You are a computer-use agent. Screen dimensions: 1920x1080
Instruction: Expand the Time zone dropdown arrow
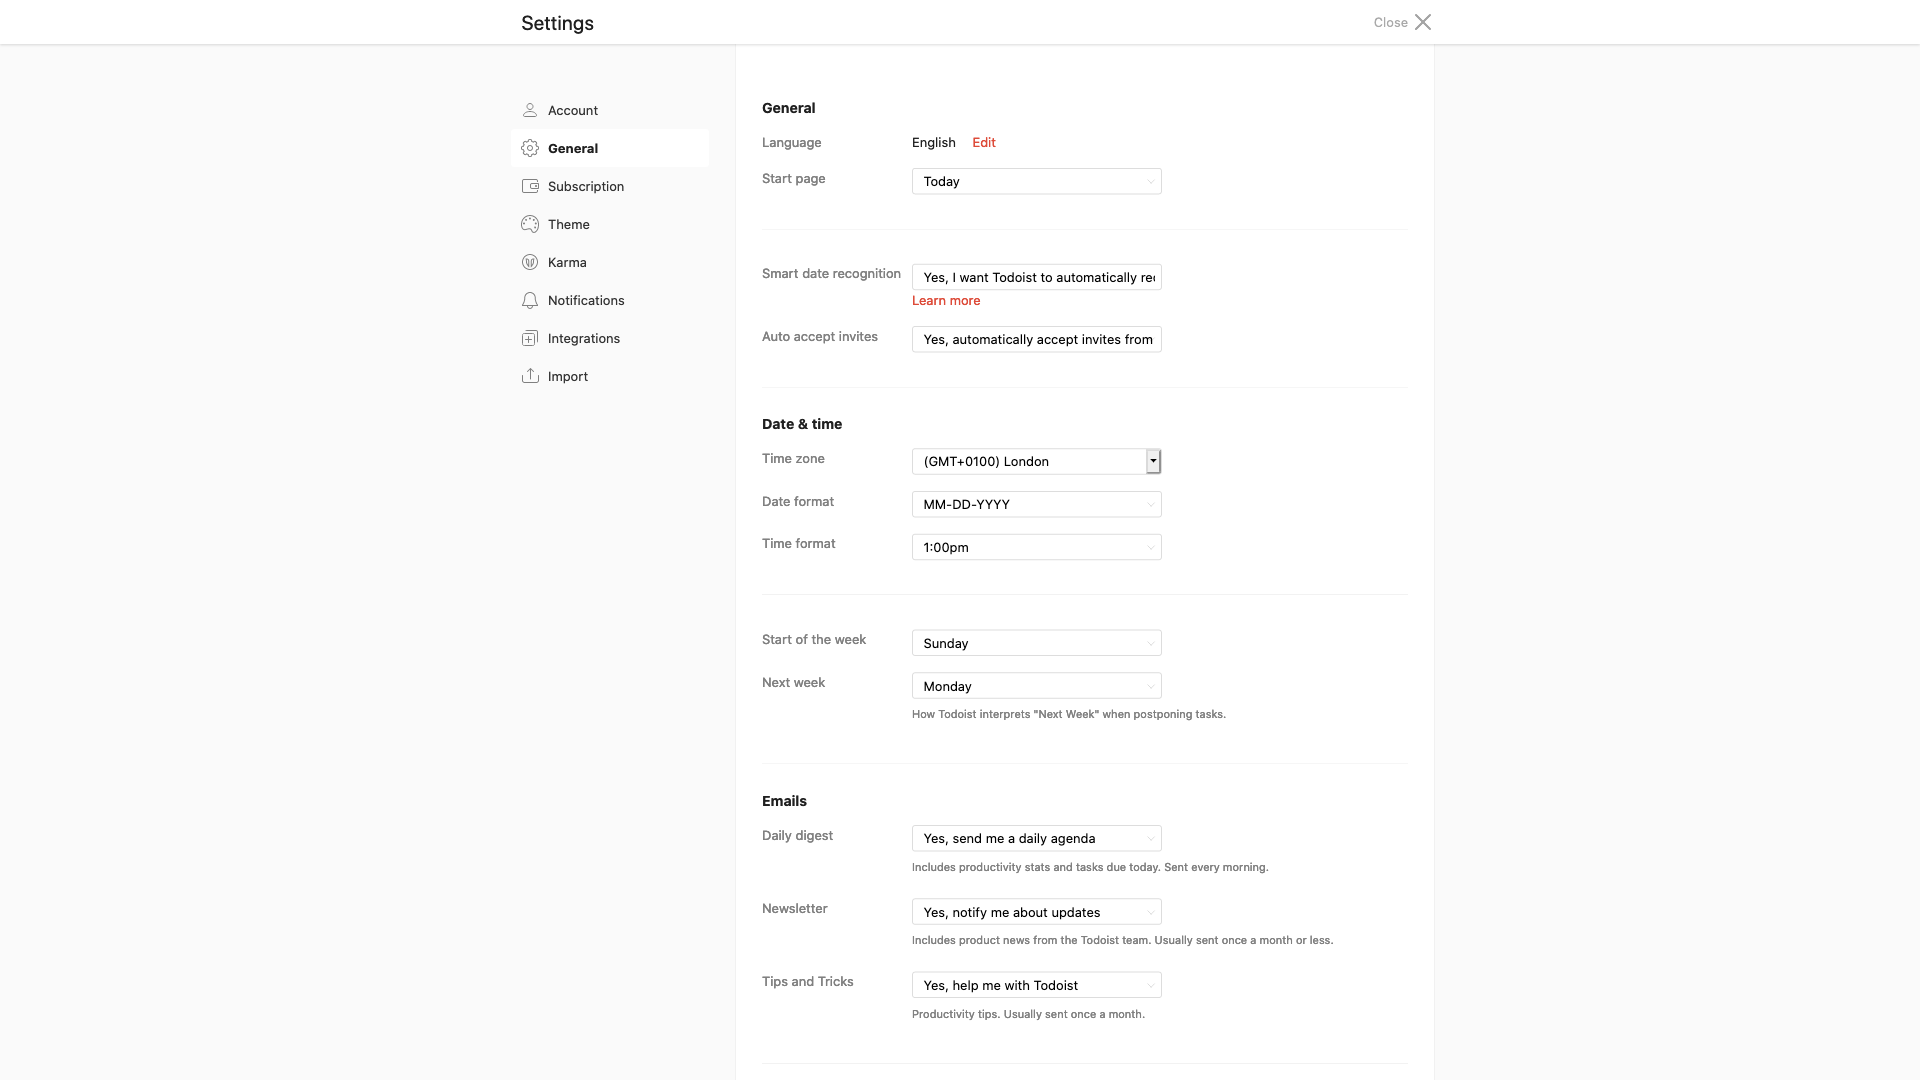[1153, 461]
